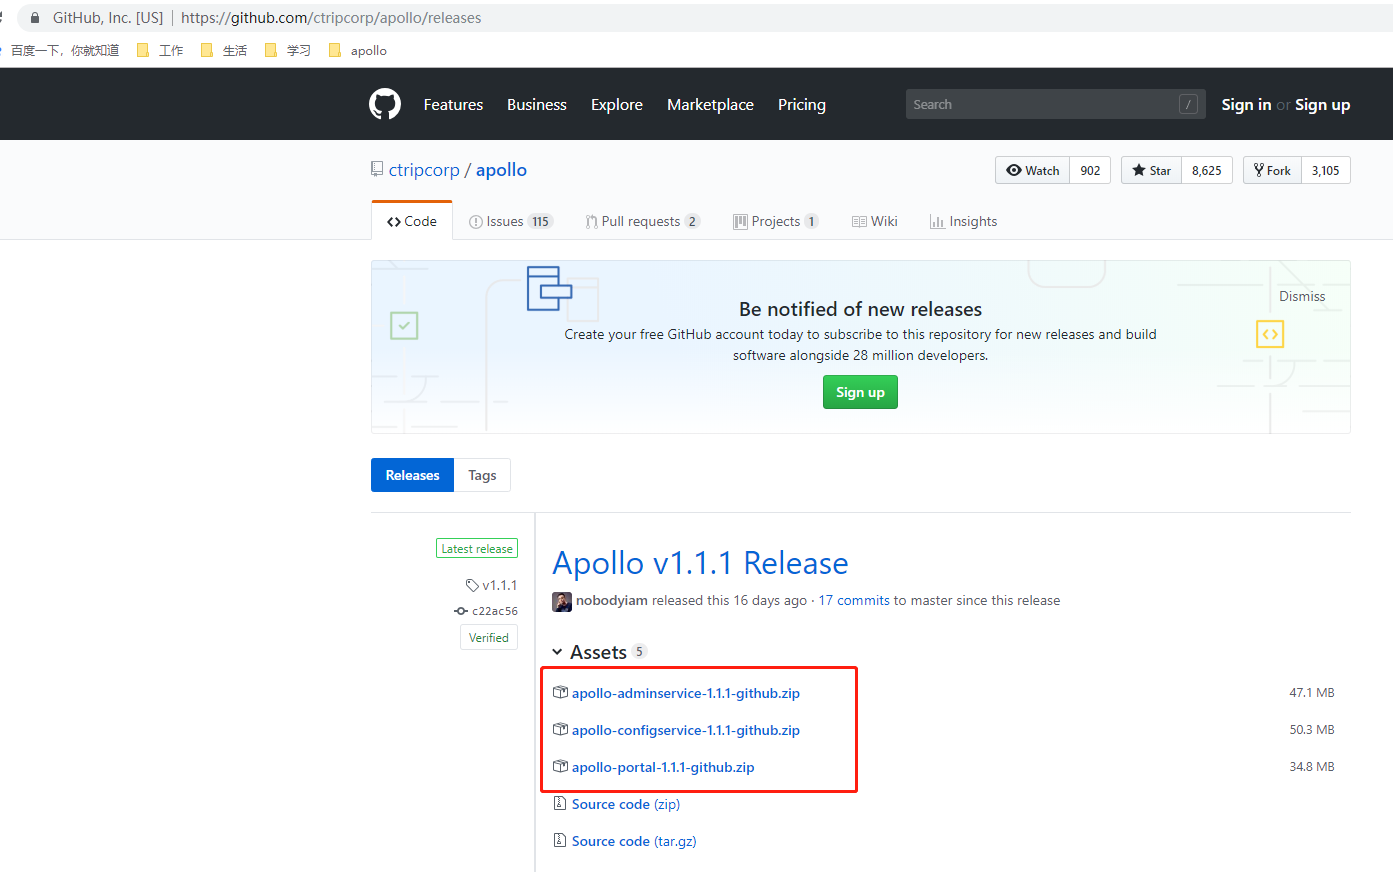The image size is (1393, 872).
Task: Click the nobodyiam avatar image
Action: (562, 601)
